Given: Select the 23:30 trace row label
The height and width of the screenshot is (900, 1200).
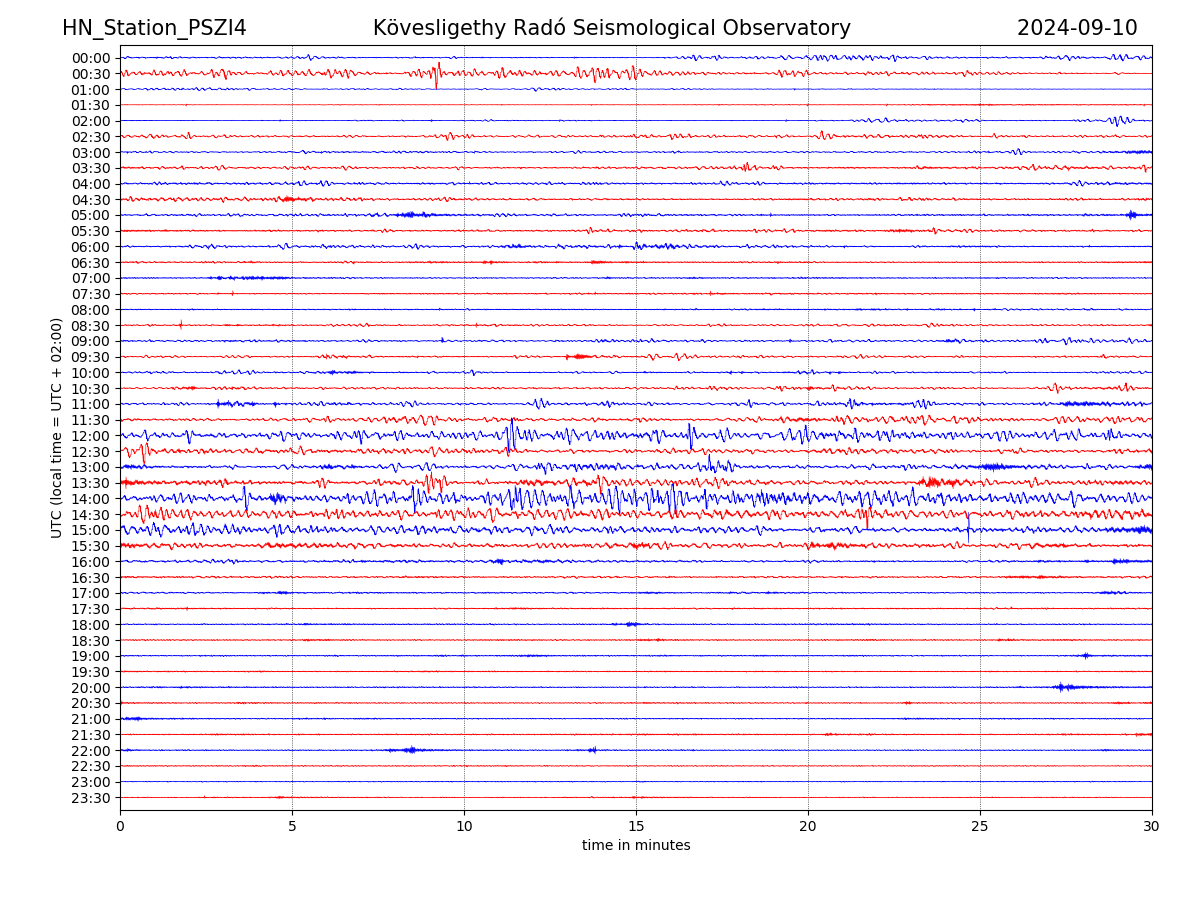Looking at the screenshot, I should (x=91, y=798).
